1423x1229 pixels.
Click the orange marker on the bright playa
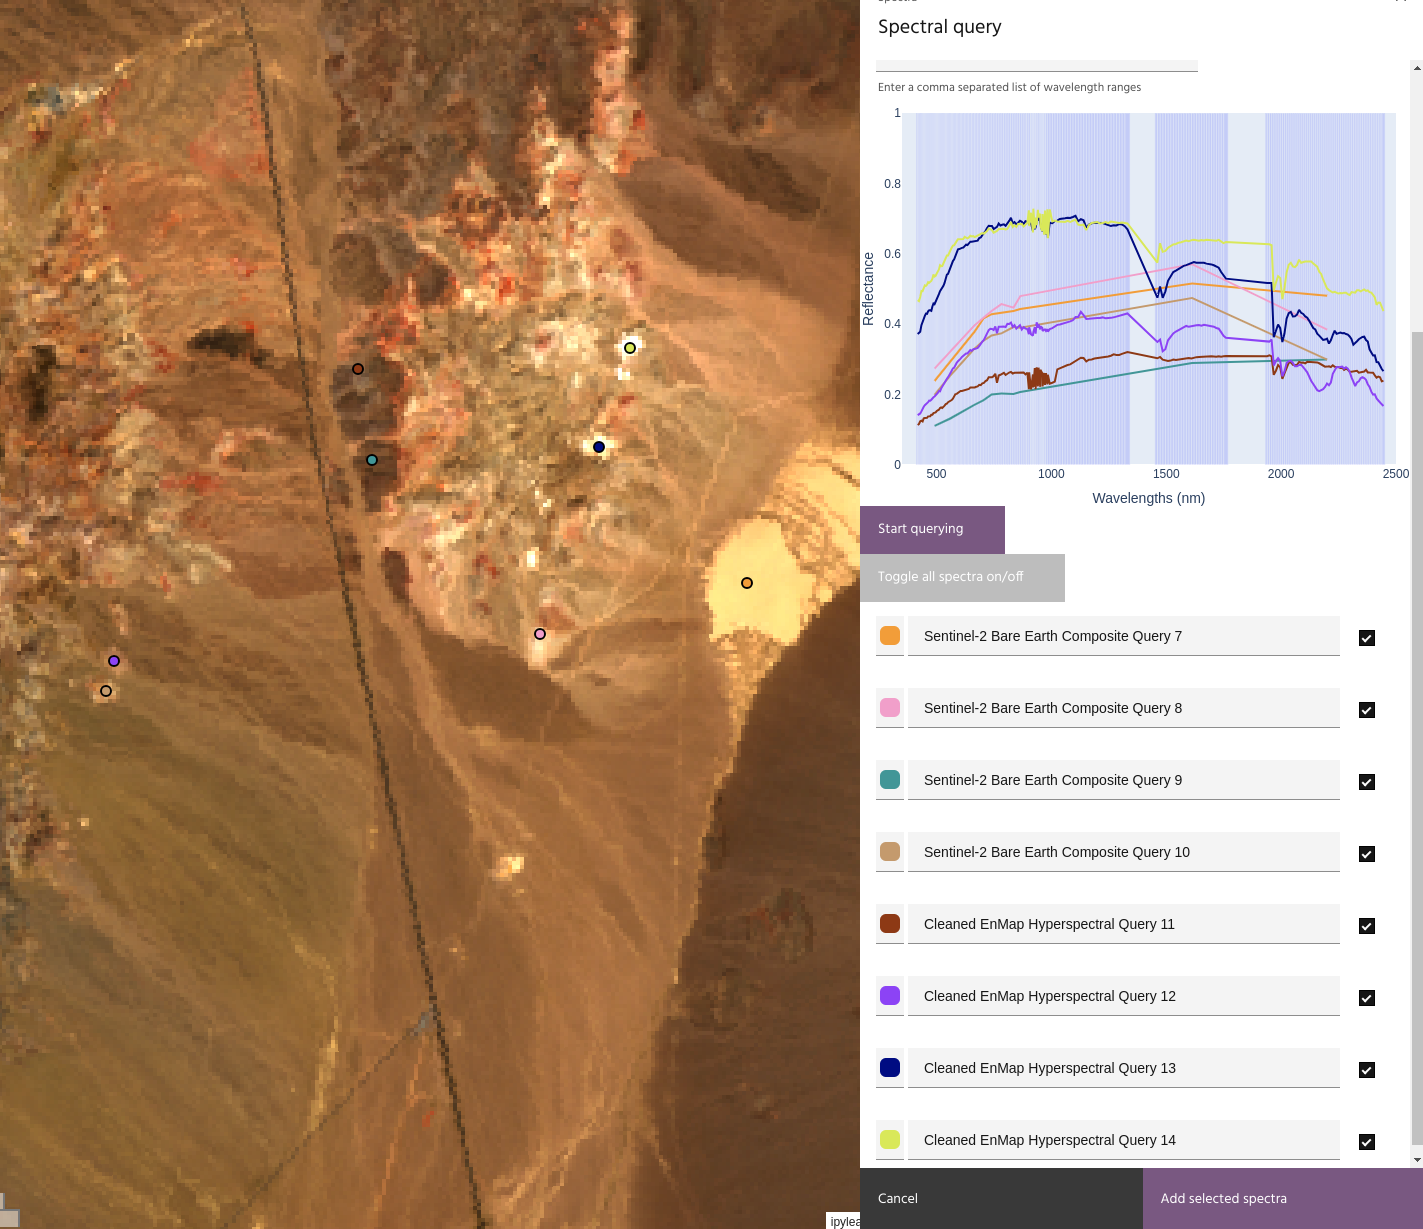(747, 583)
